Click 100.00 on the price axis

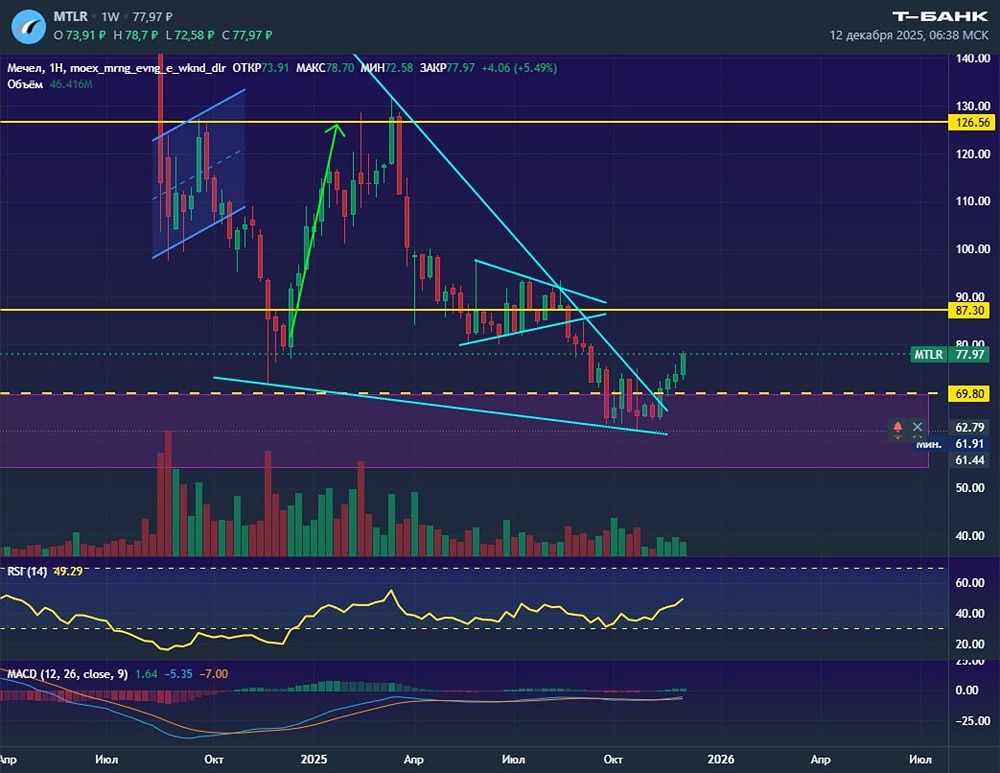[973, 249]
